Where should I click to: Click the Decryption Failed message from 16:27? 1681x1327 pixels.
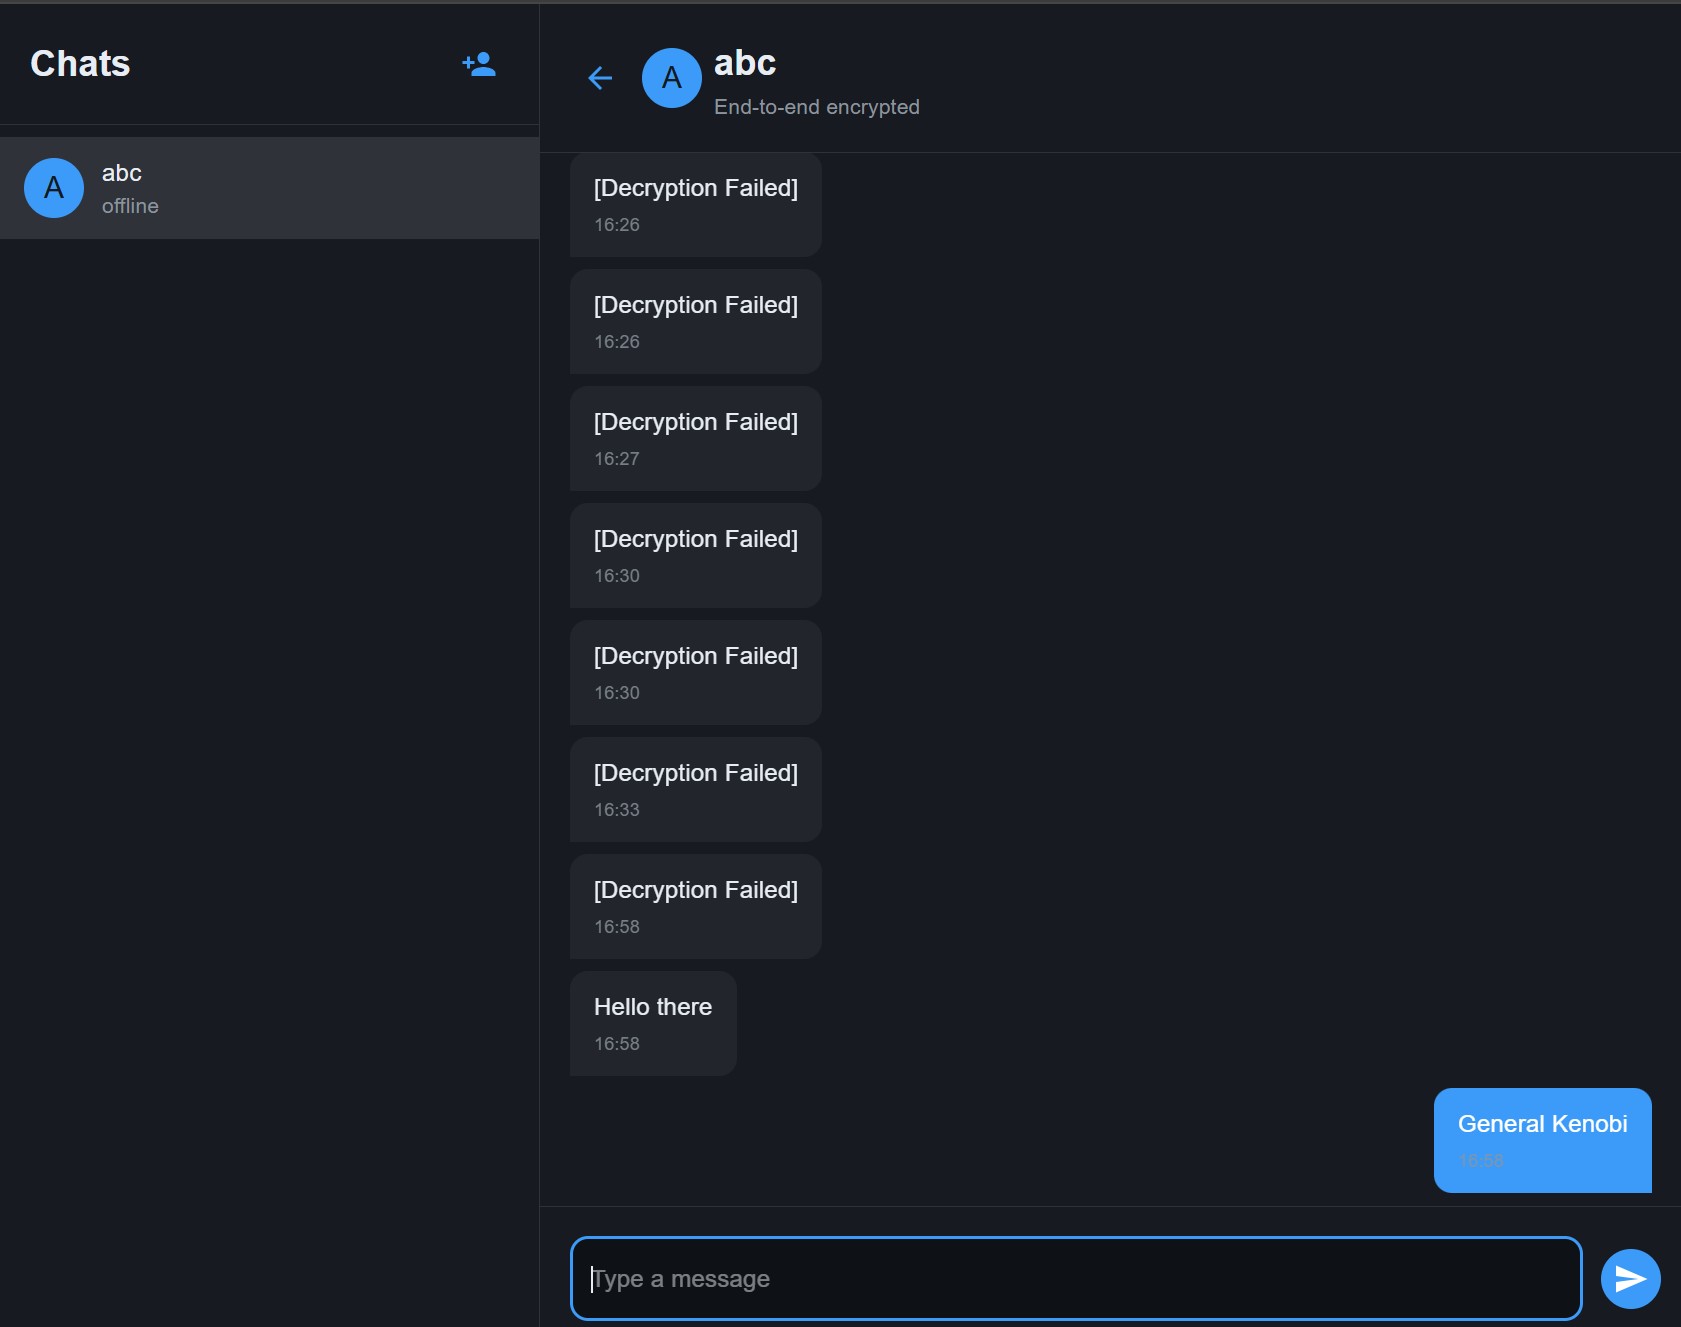695,438
